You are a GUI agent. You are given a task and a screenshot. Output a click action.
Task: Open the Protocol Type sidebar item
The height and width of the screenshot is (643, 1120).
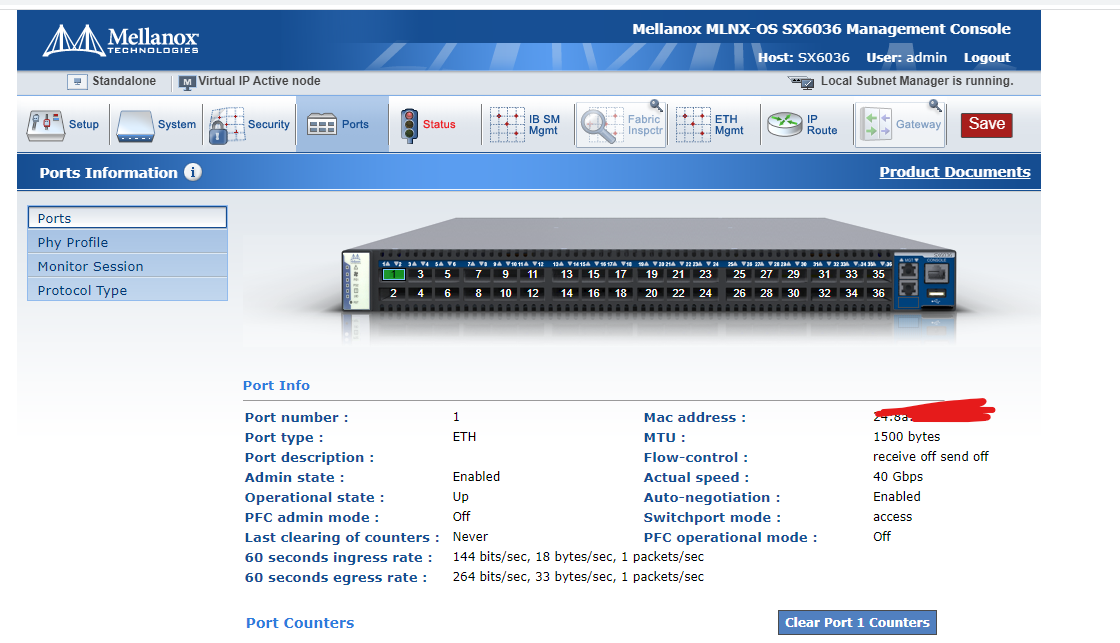point(127,290)
